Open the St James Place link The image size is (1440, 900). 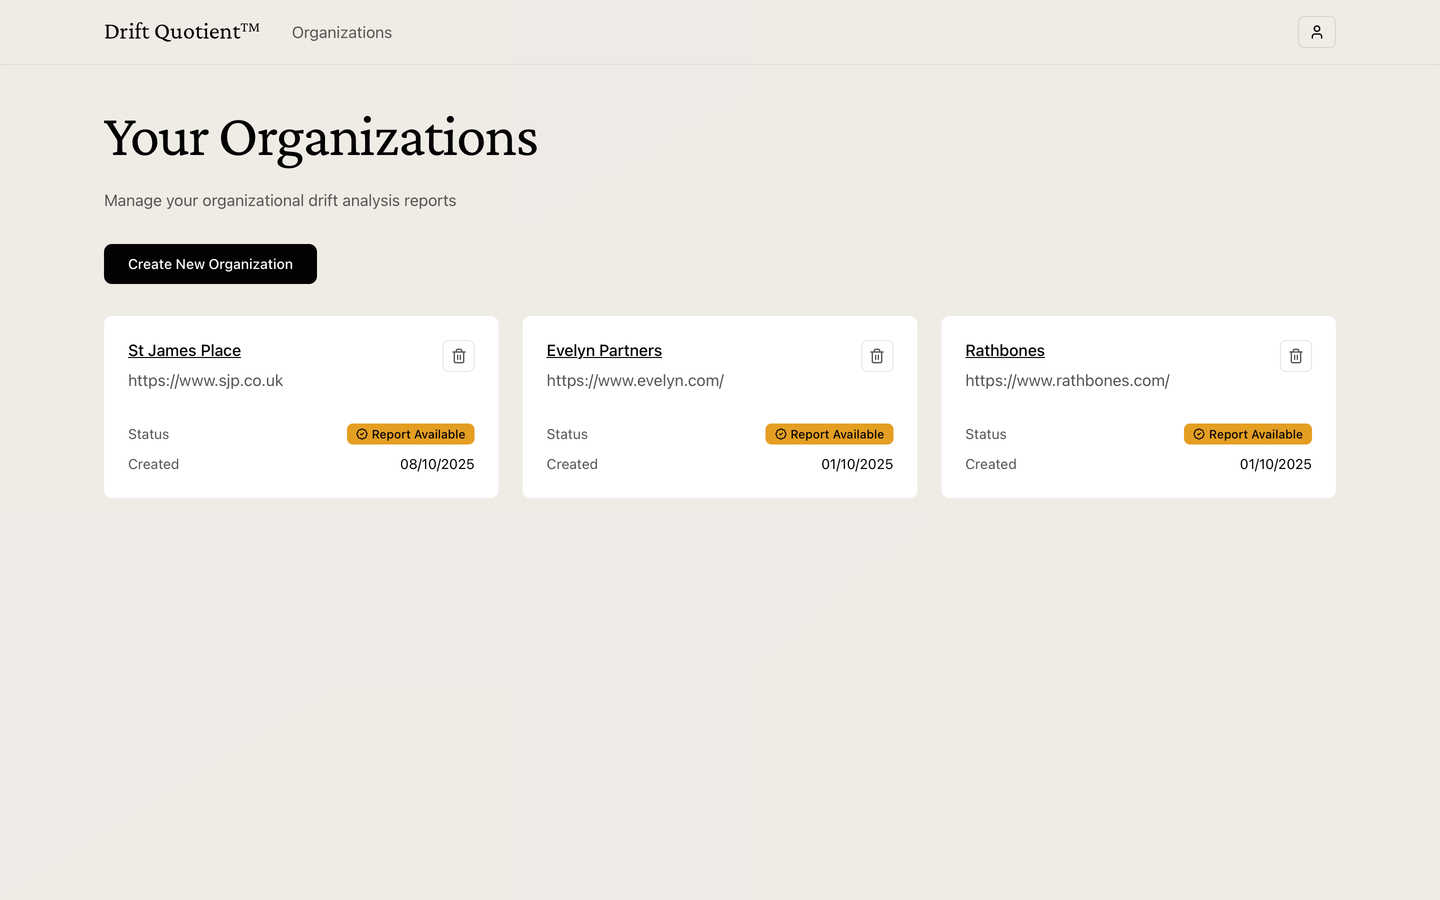pos(184,350)
